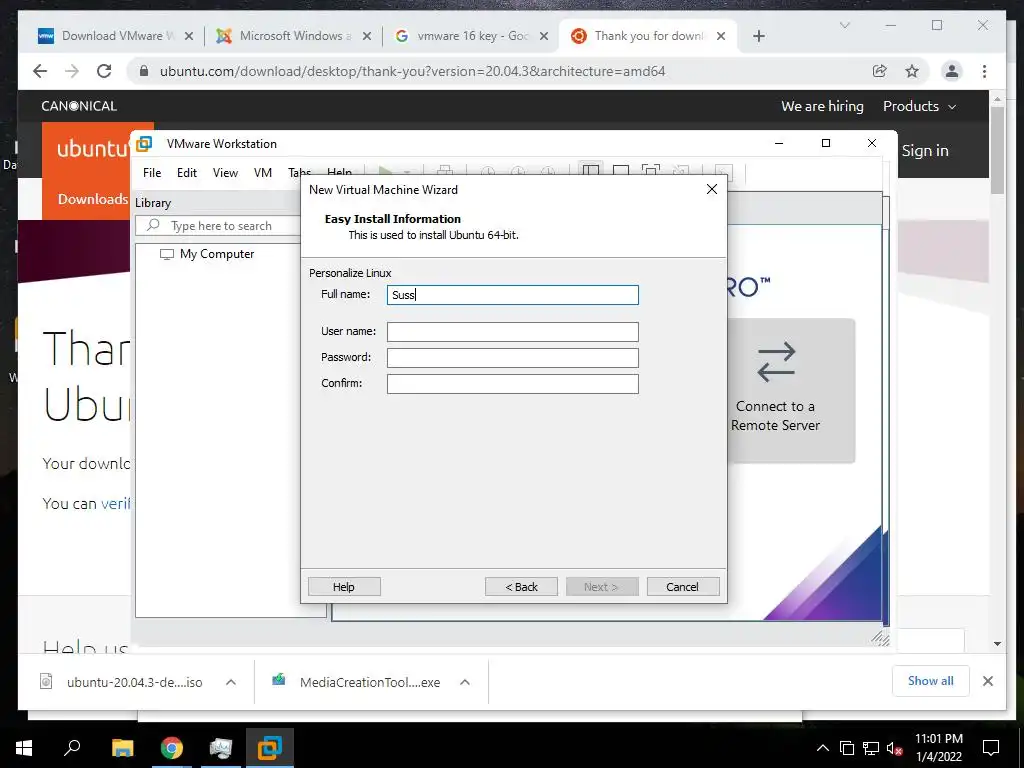This screenshot has width=1024, height=768.
Task: Click VMware Workstation taskbar icon
Action: point(270,748)
